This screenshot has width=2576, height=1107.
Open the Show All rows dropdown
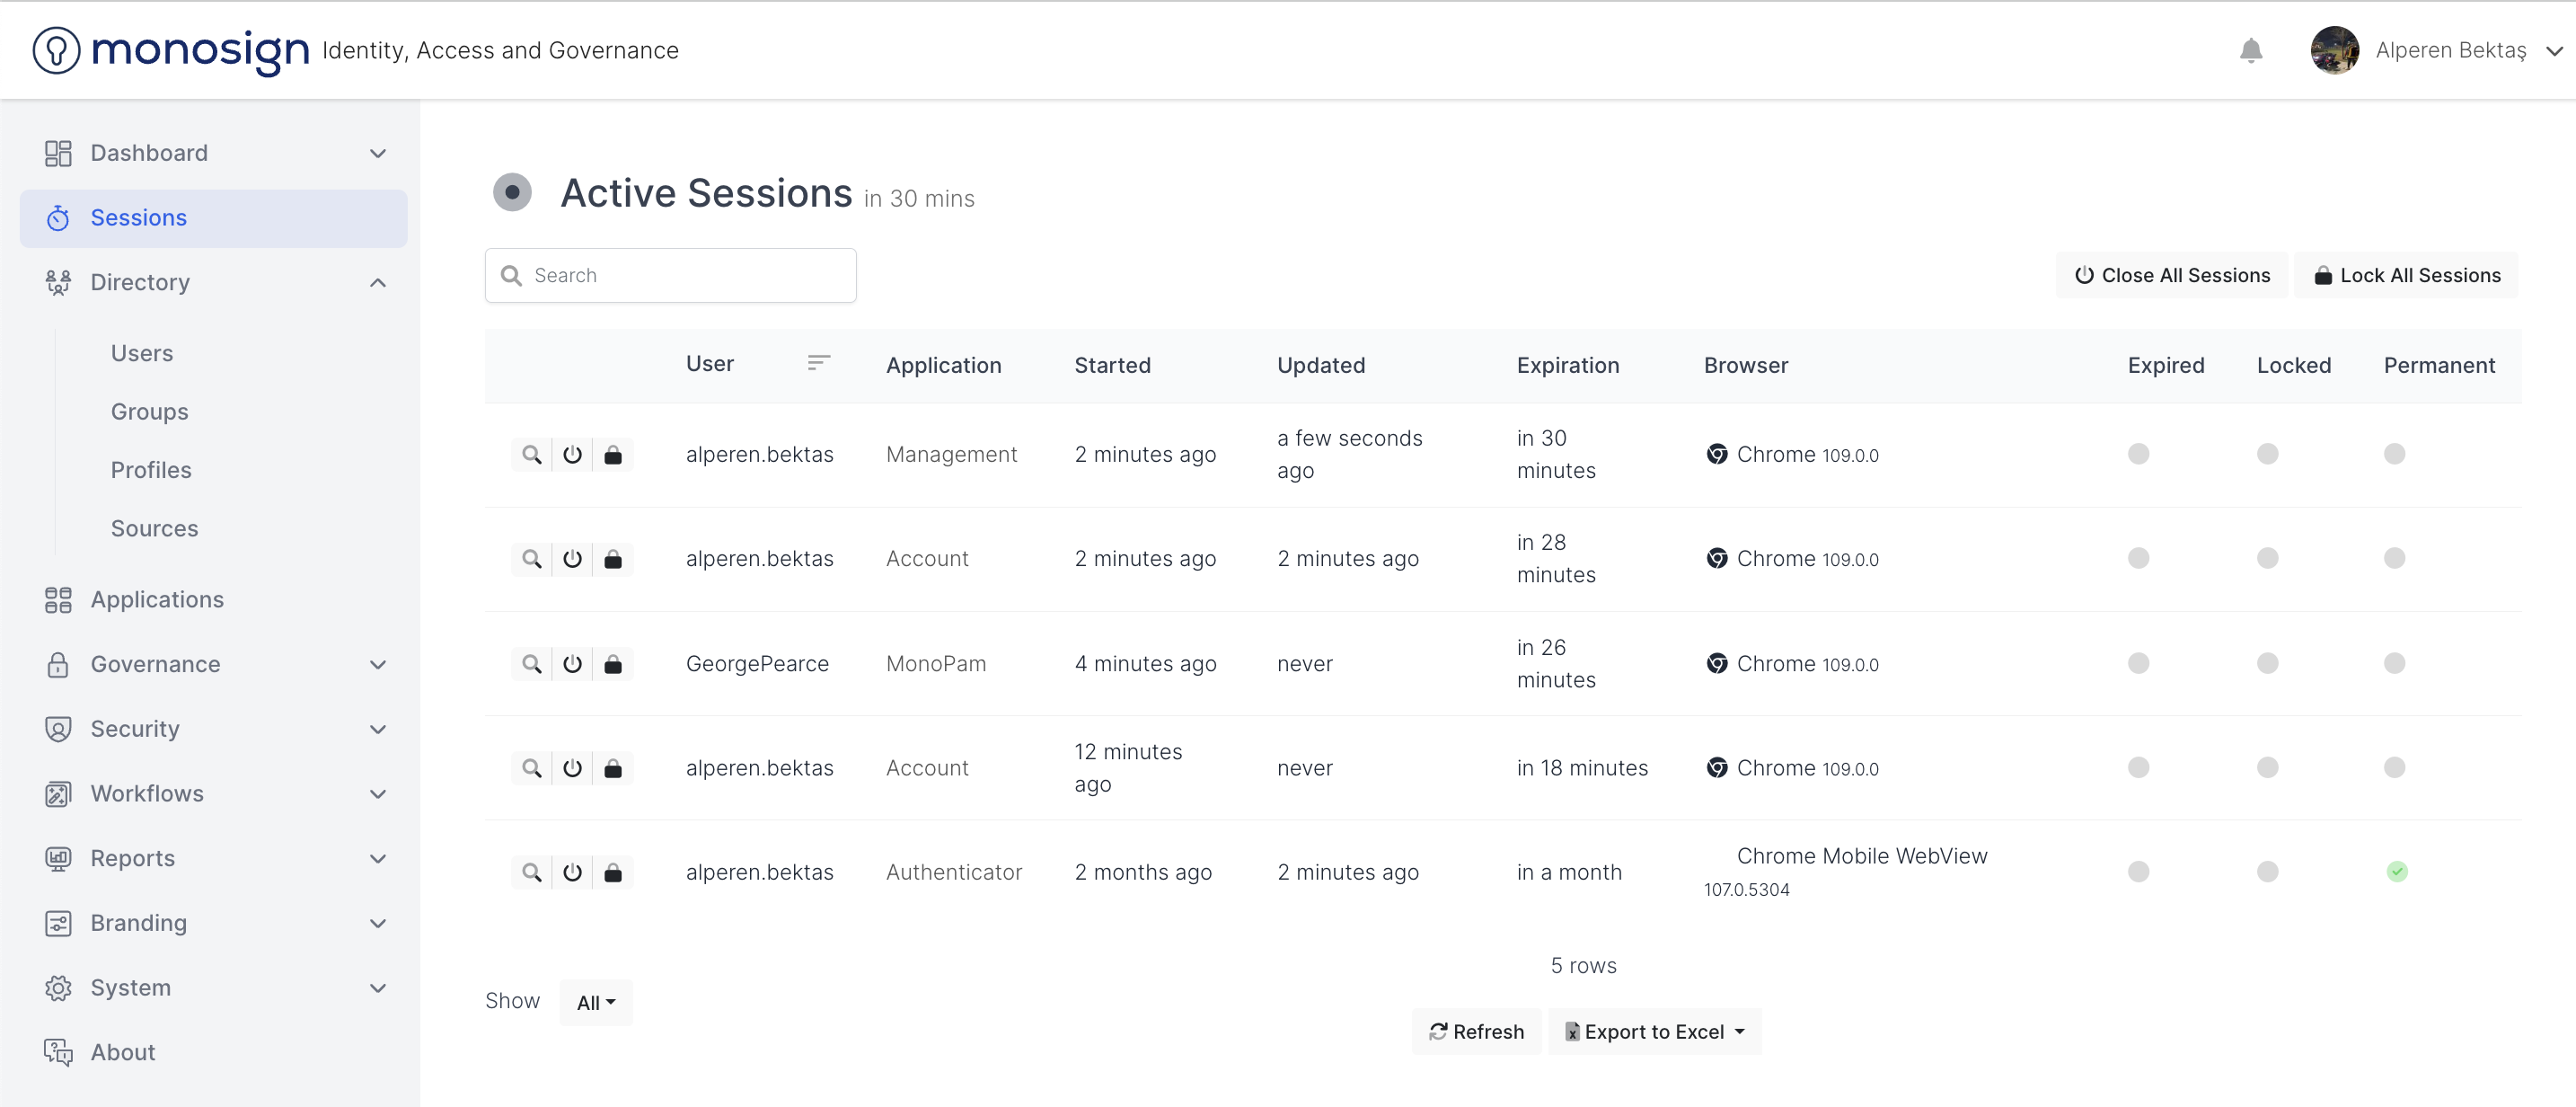pos(596,1003)
